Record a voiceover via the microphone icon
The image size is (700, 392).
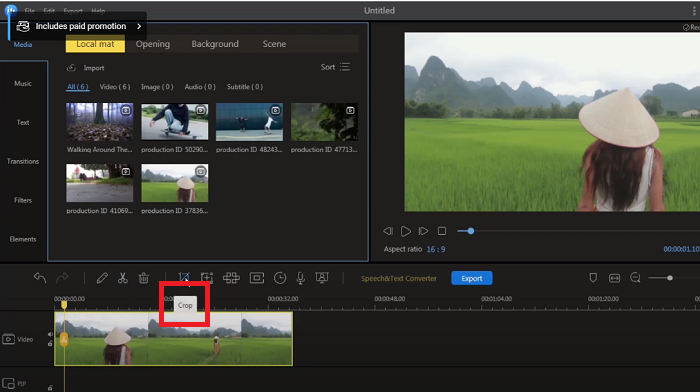[x=300, y=278]
